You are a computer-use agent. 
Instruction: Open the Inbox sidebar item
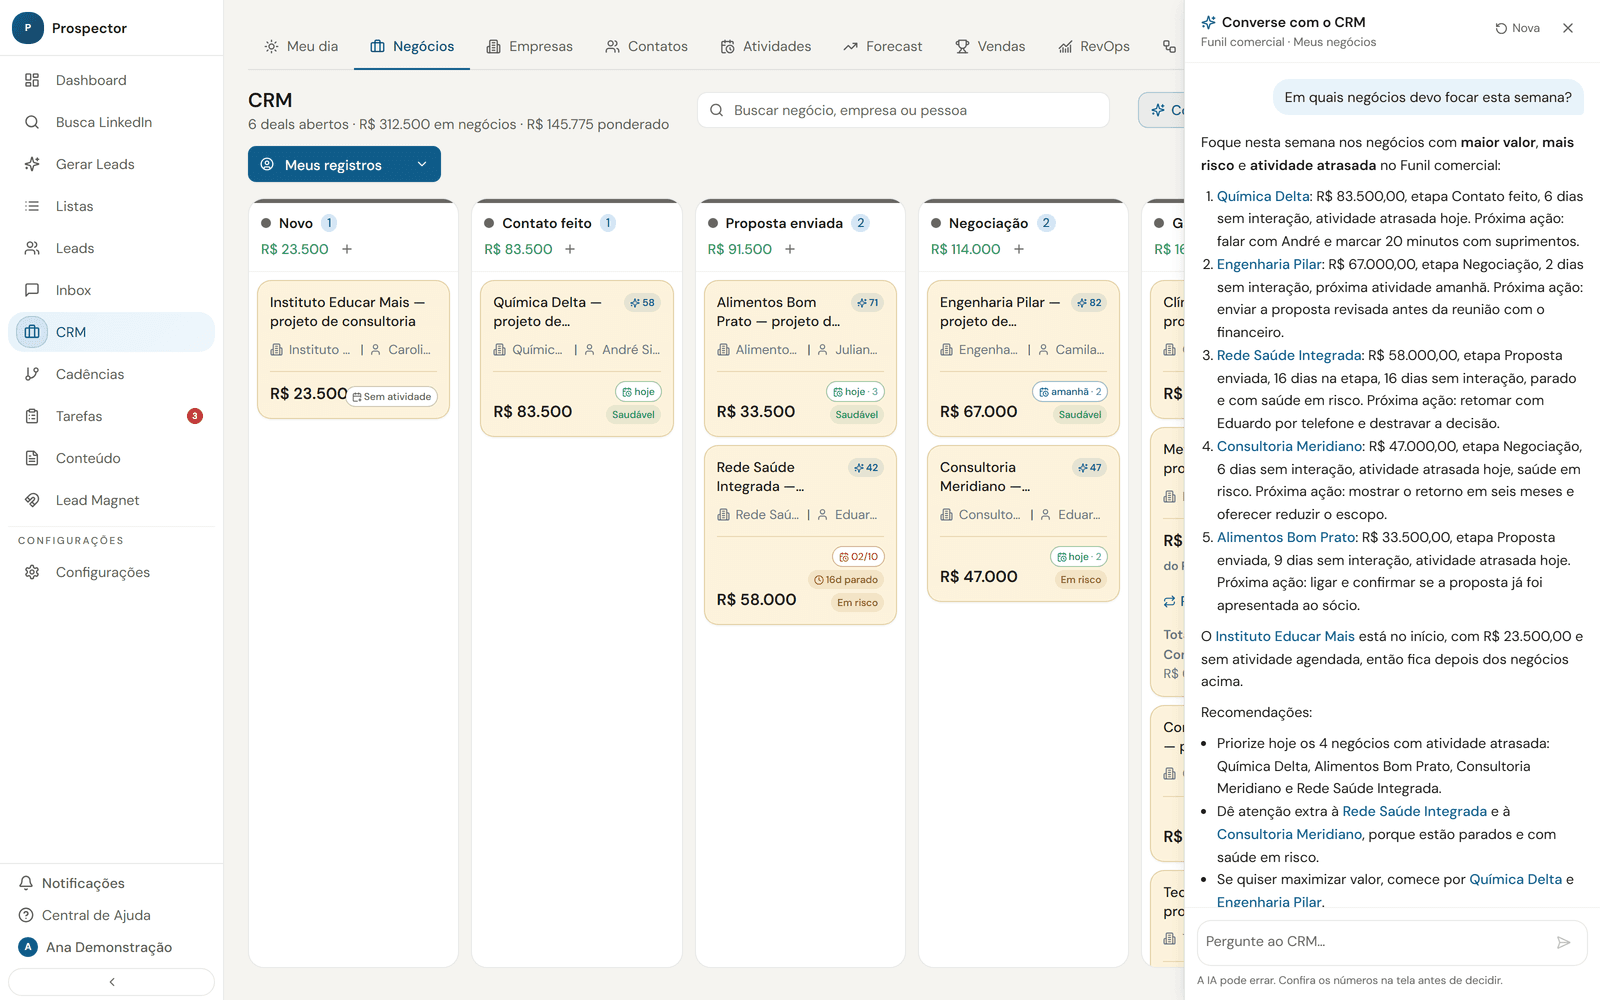tap(111, 290)
